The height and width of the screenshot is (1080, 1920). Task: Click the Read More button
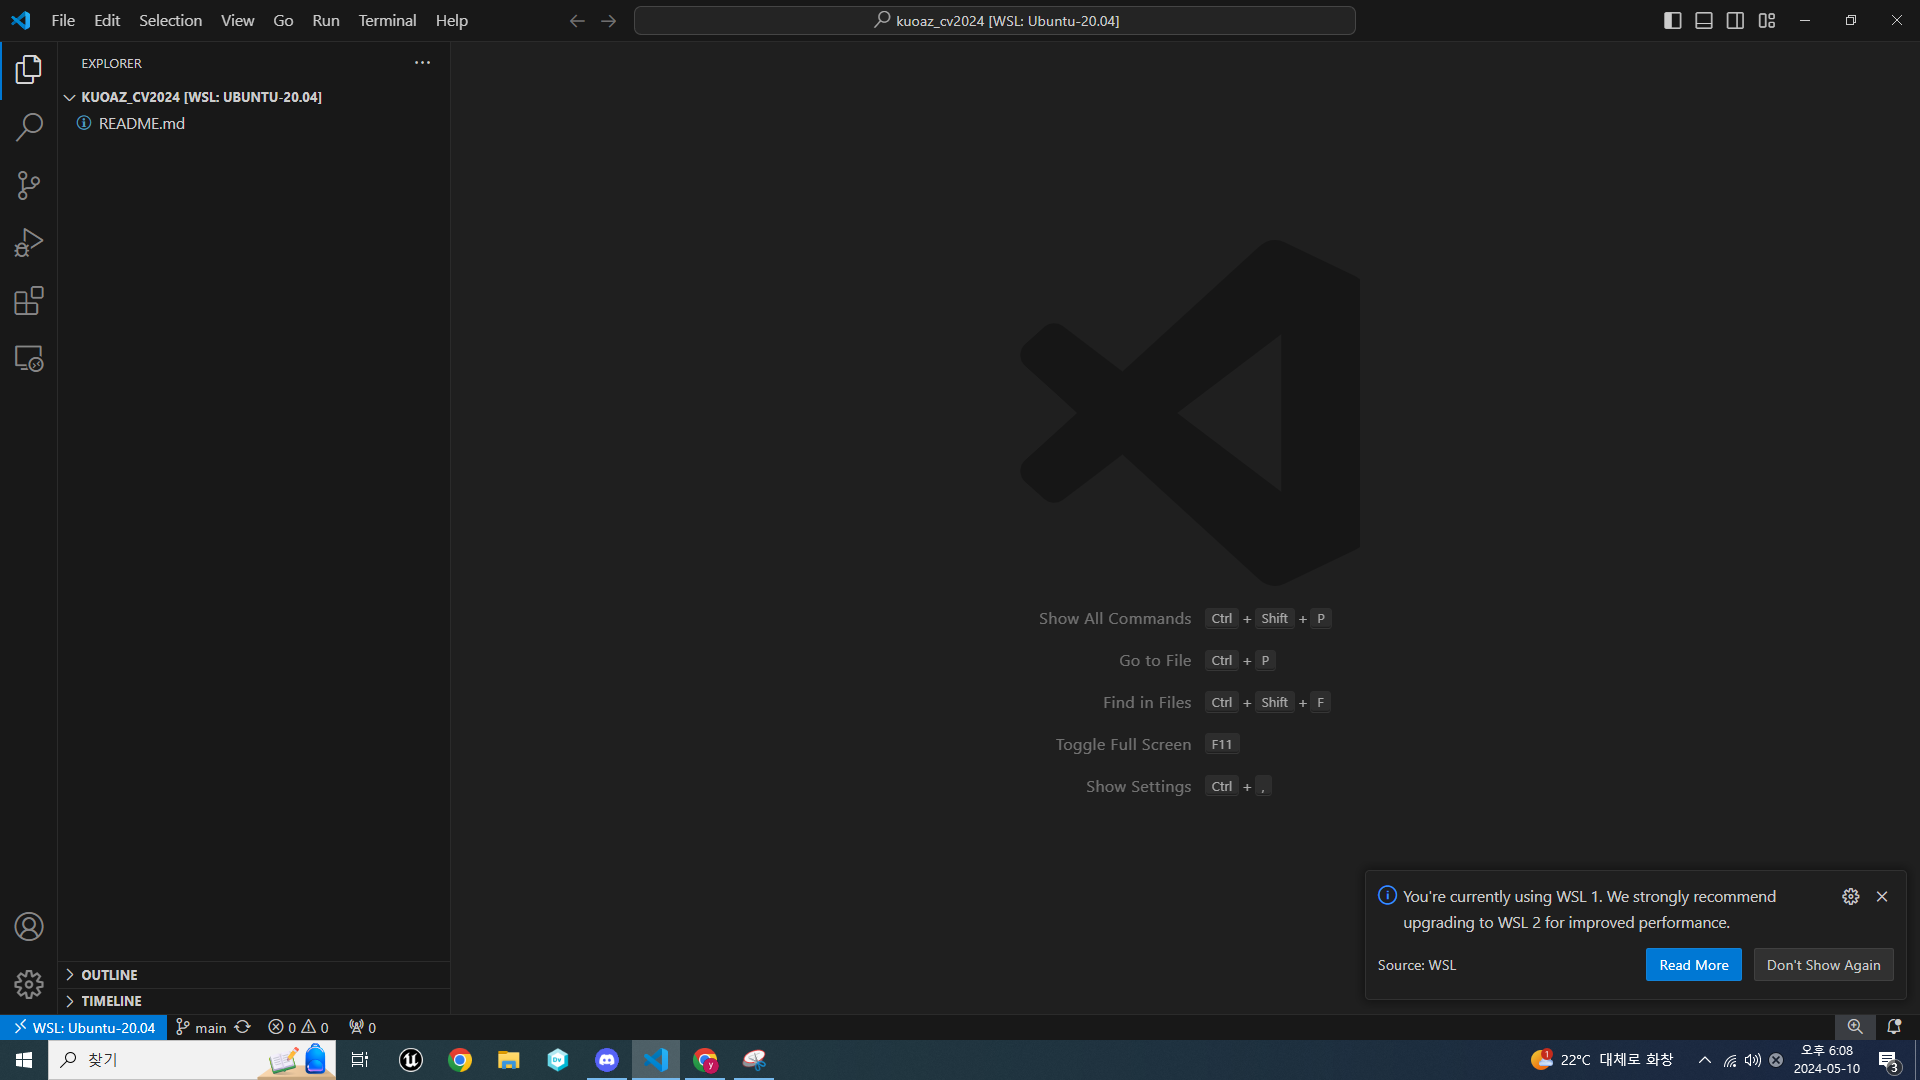coord(1693,965)
